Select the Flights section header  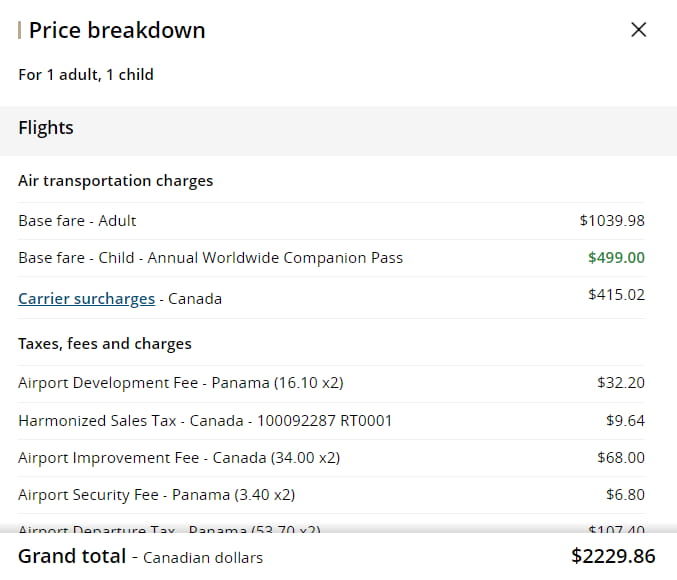(46, 128)
